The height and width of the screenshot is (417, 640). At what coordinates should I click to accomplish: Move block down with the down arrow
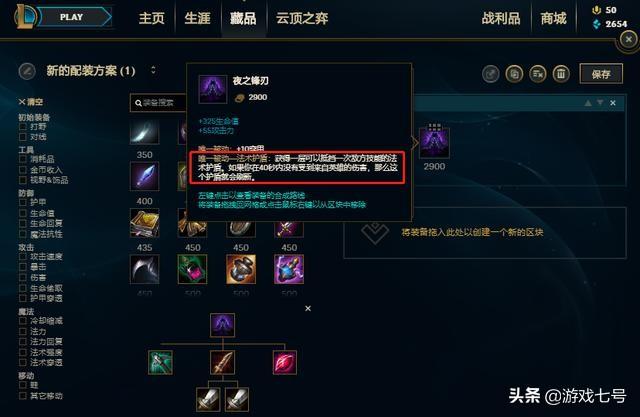coord(600,103)
